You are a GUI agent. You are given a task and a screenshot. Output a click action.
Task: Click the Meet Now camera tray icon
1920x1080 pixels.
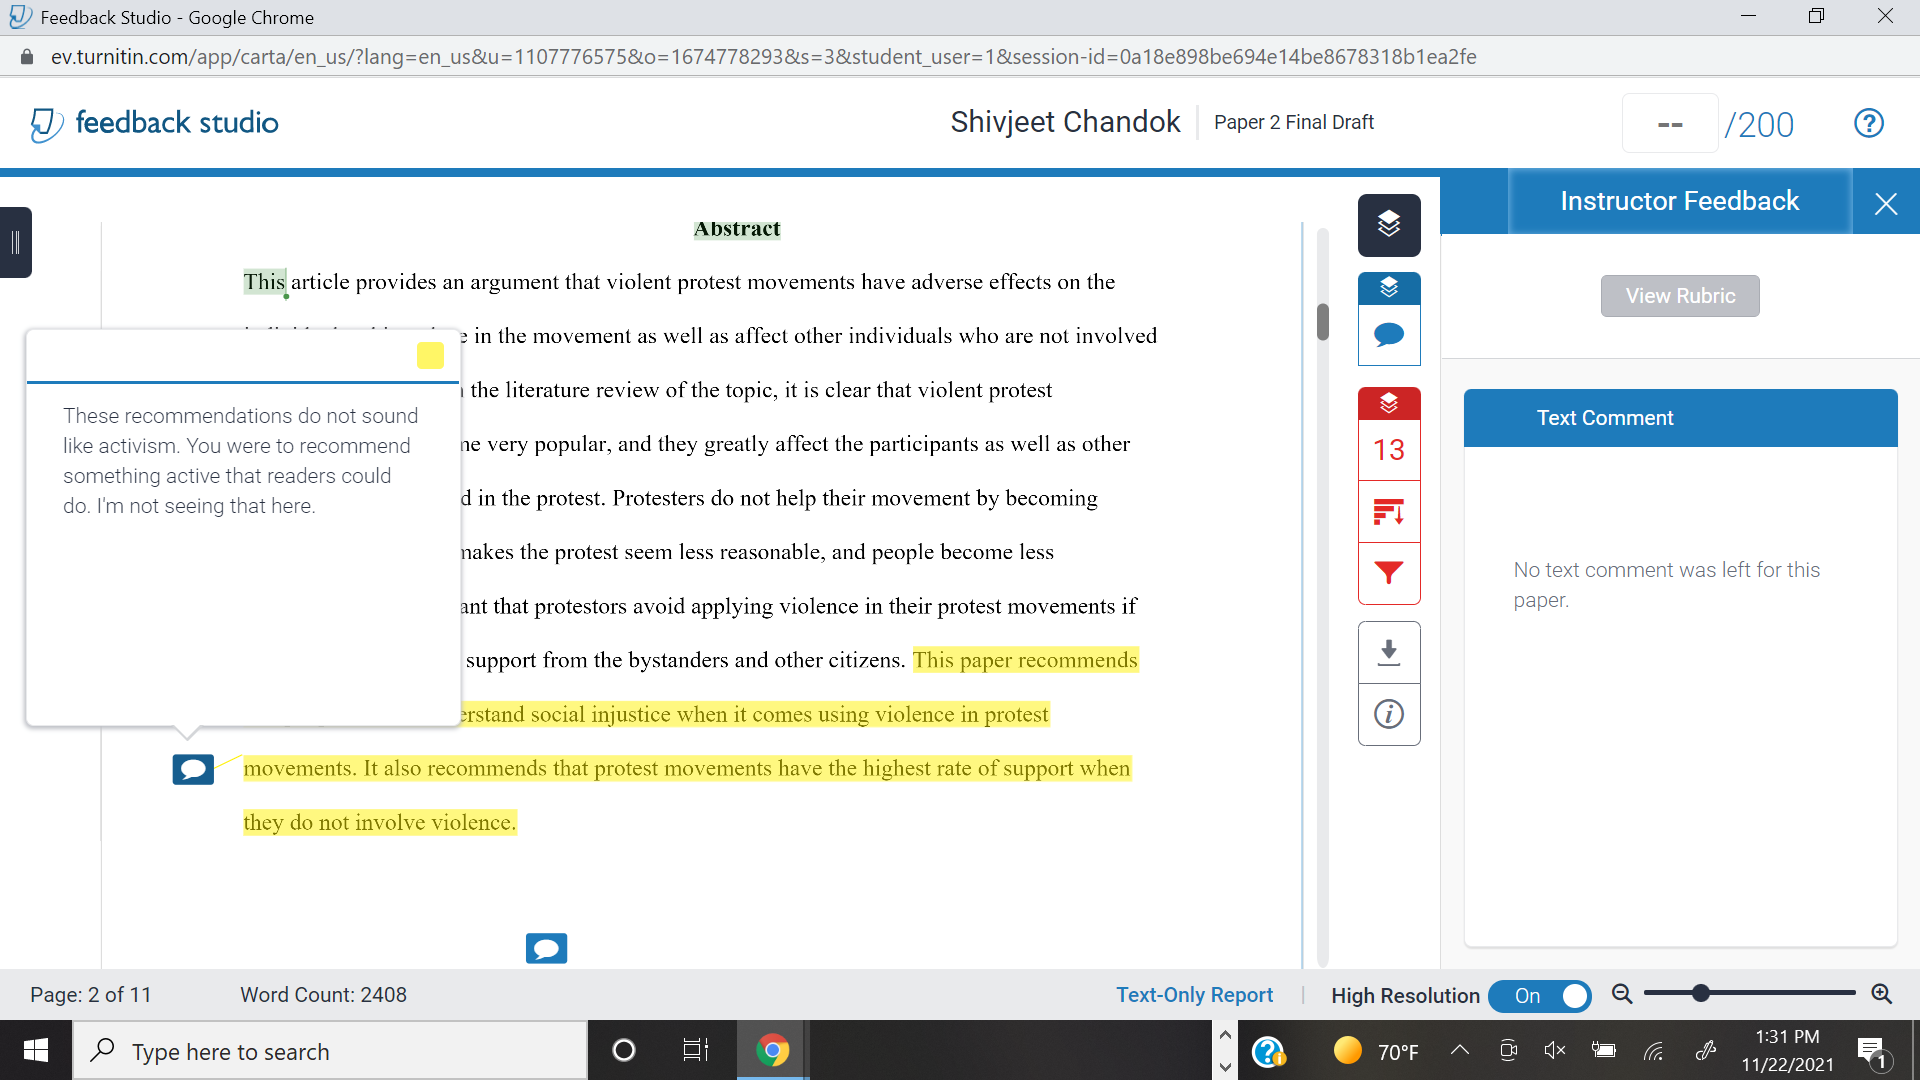(x=1508, y=1050)
